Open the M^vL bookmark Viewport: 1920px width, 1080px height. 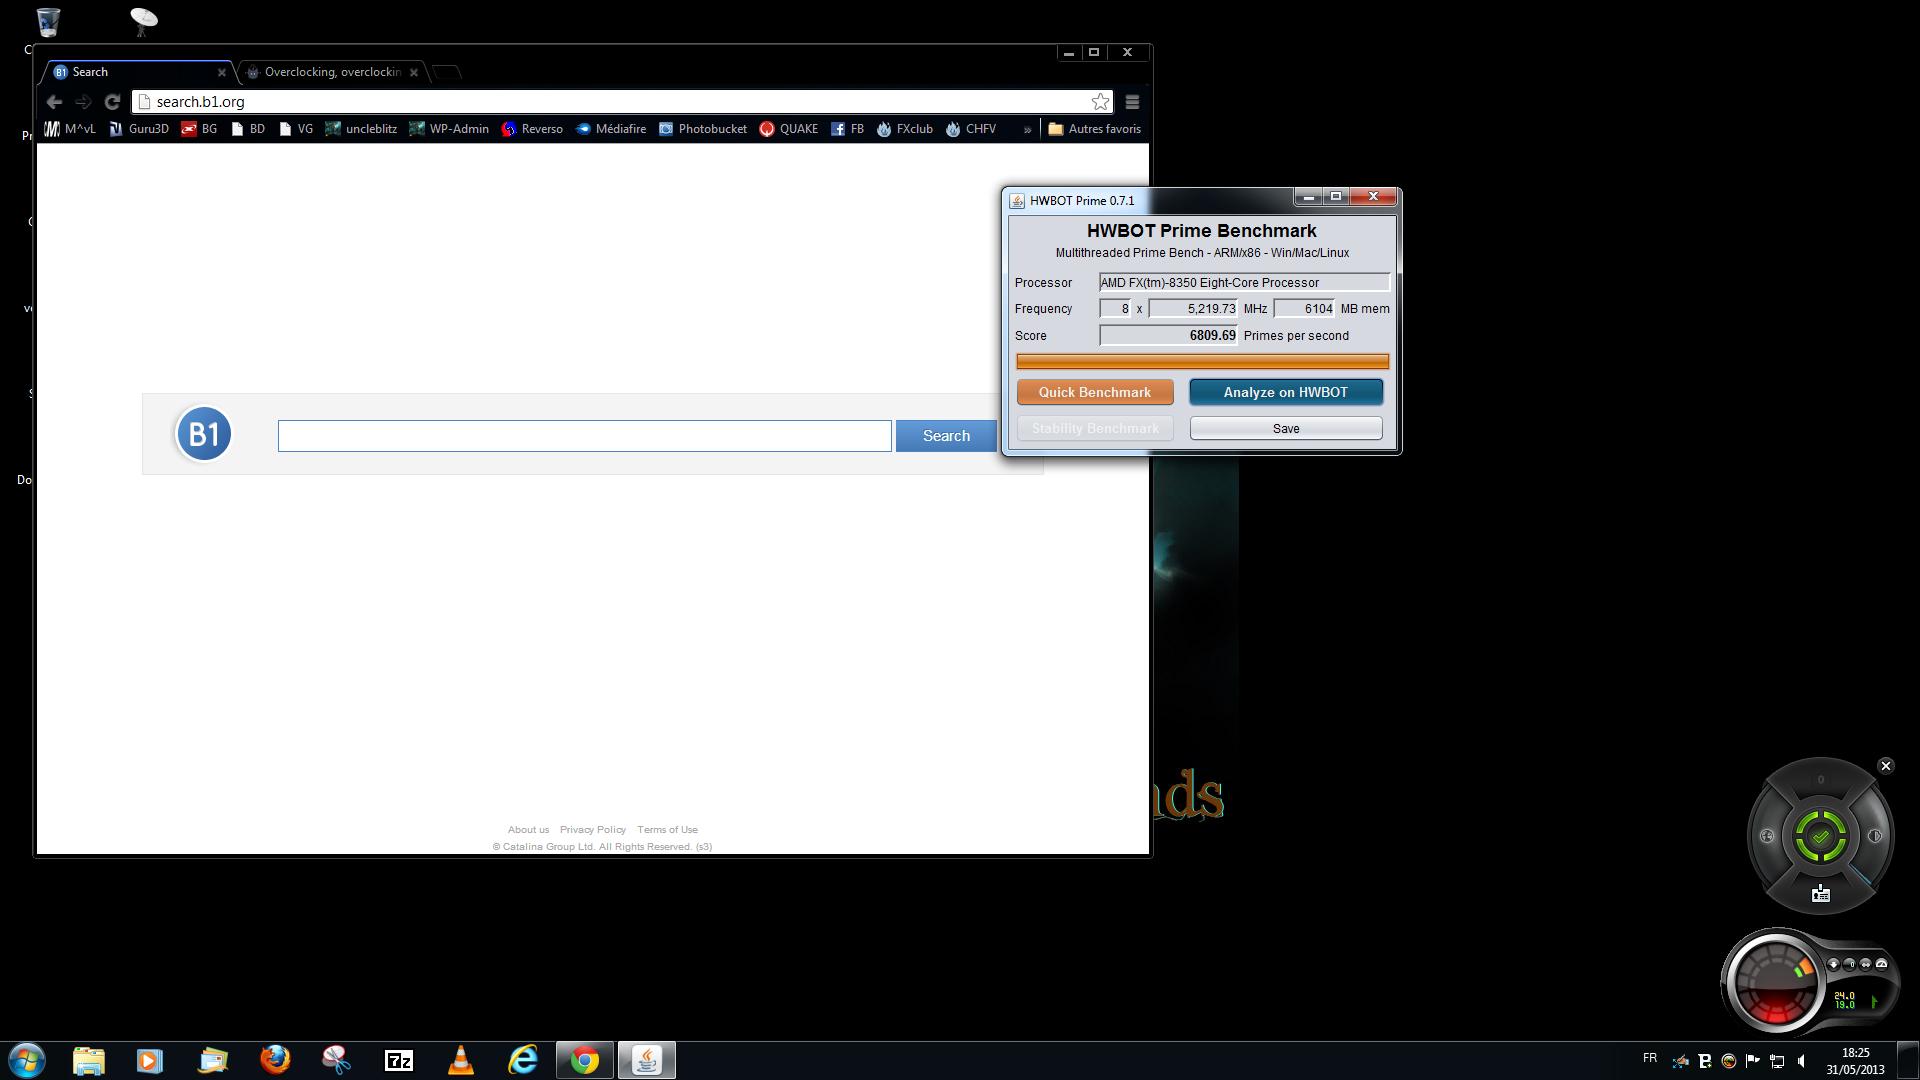point(70,129)
